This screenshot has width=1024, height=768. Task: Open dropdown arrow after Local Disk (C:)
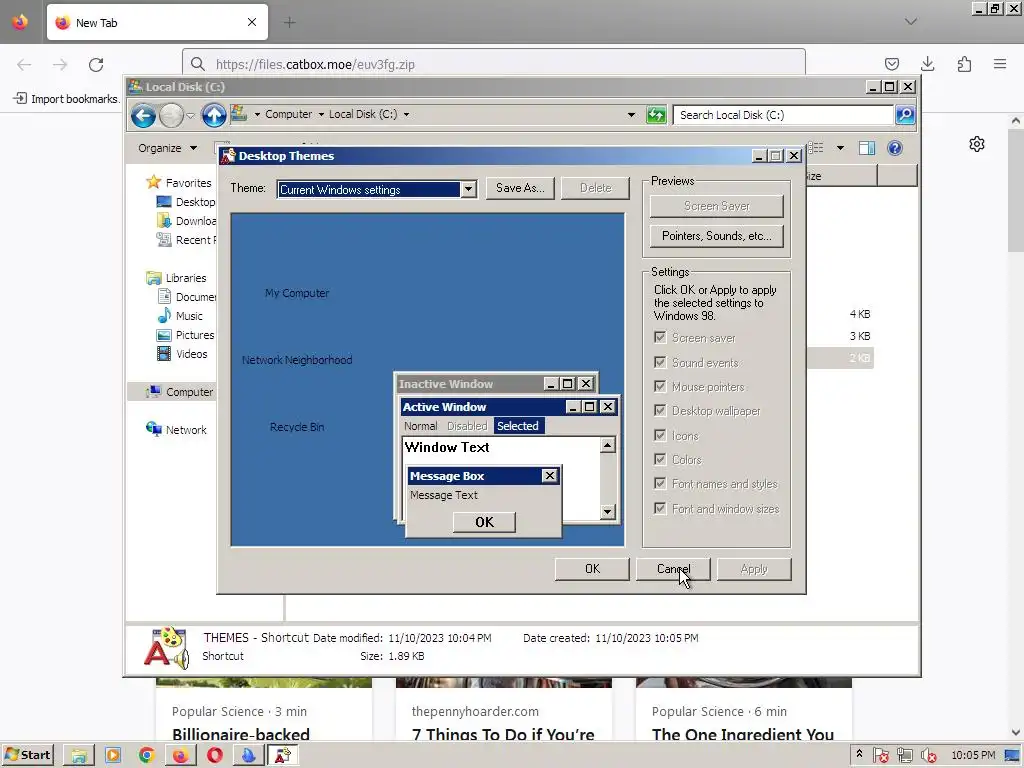click(406, 114)
